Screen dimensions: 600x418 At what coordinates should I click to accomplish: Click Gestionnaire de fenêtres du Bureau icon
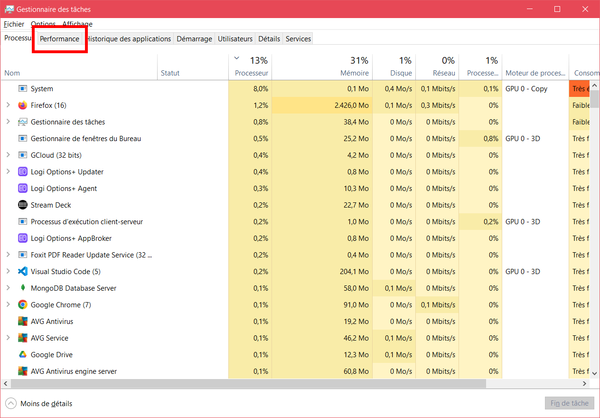coord(23,139)
